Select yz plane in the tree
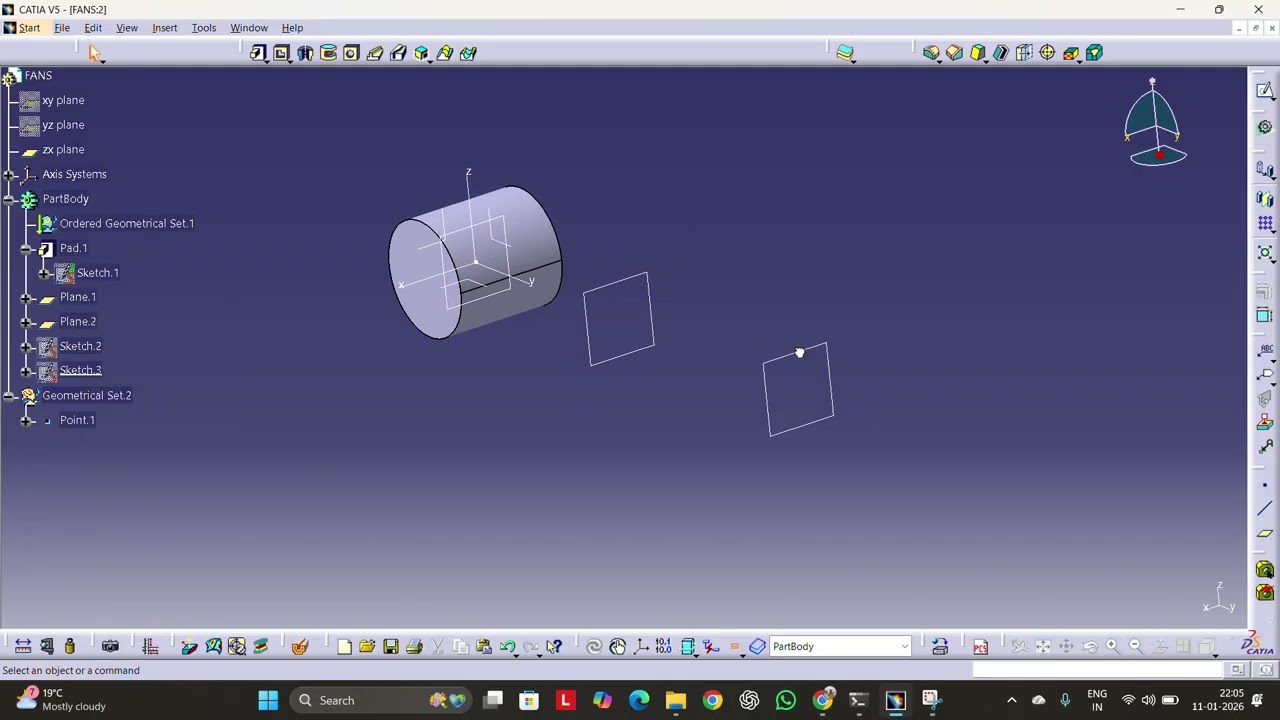The width and height of the screenshot is (1280, 720). click(63, 125)
